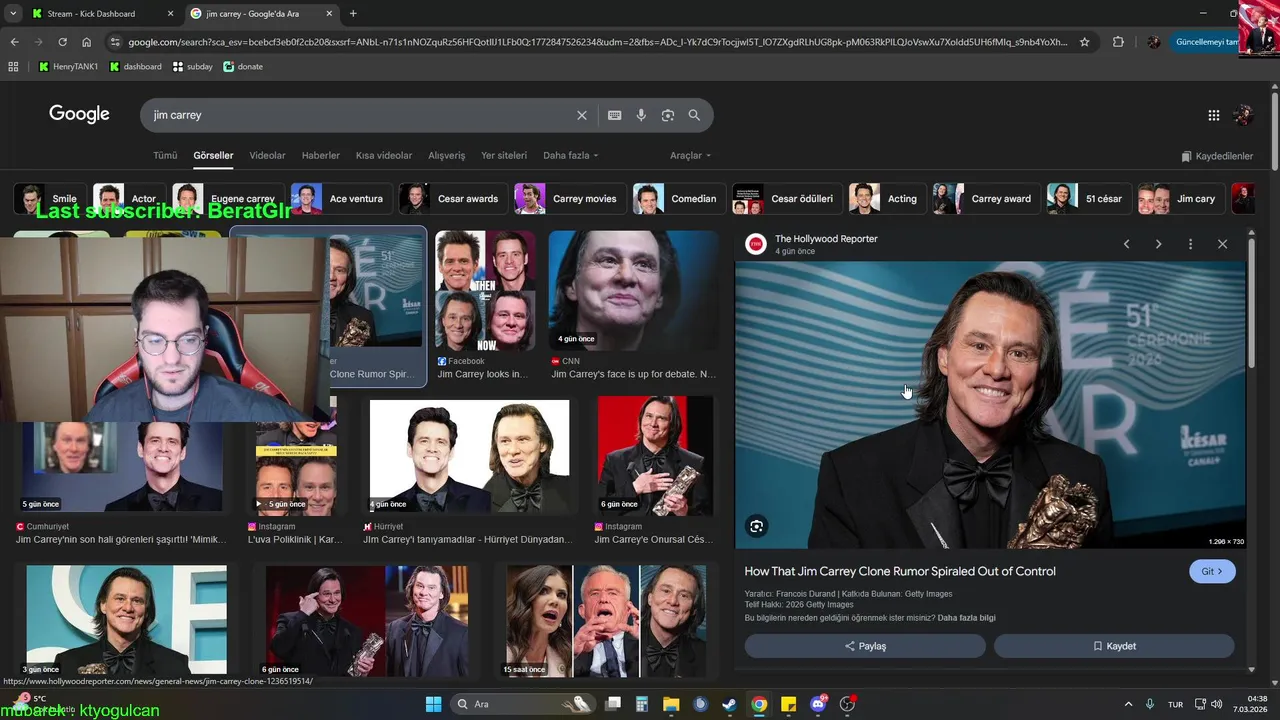1280x720 pixels.
Task: Click the Windows taskbar search box
Action: pyautogui.click(x=524, y=704)
